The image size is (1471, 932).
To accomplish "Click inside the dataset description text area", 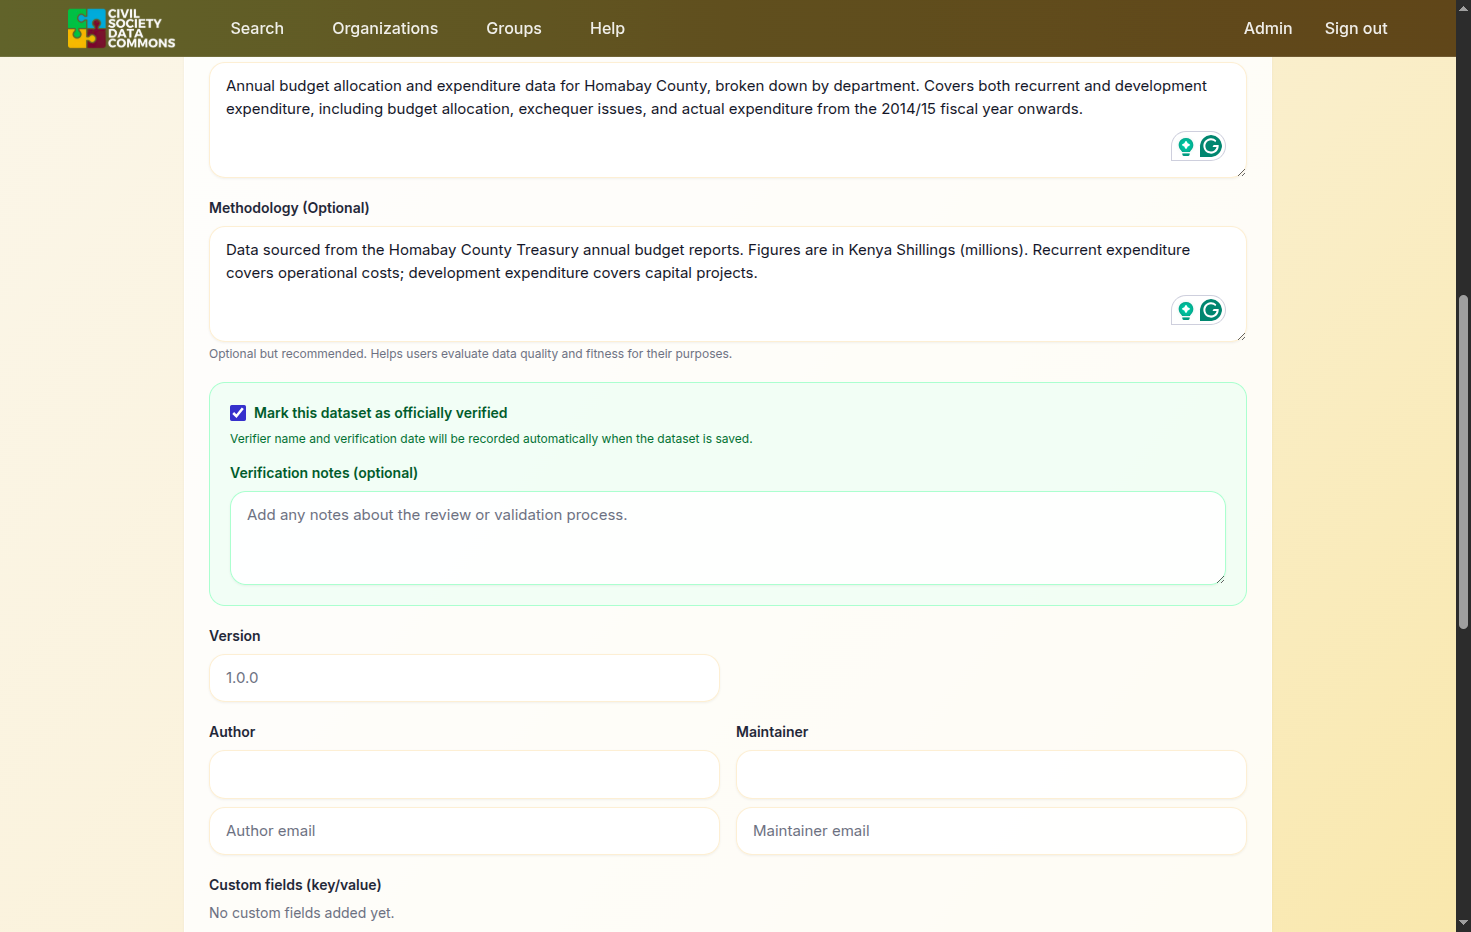I will click(728, 120).
